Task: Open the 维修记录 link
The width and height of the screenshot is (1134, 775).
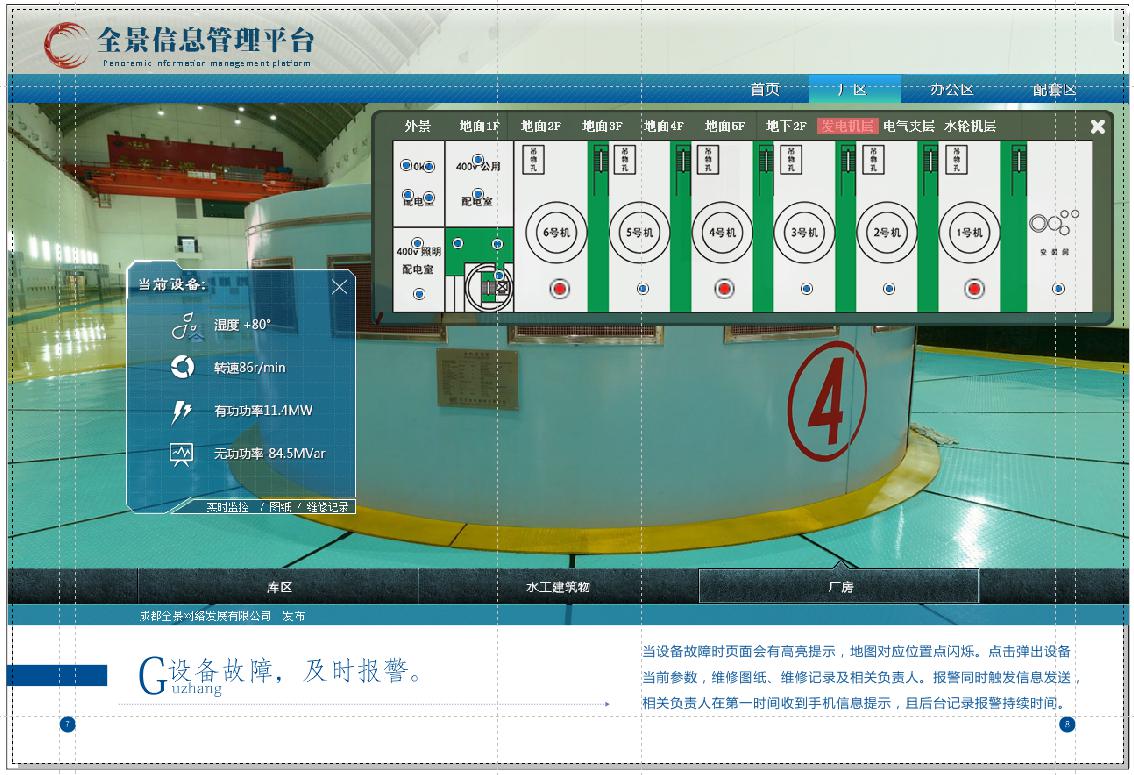Action: [327, 507]
